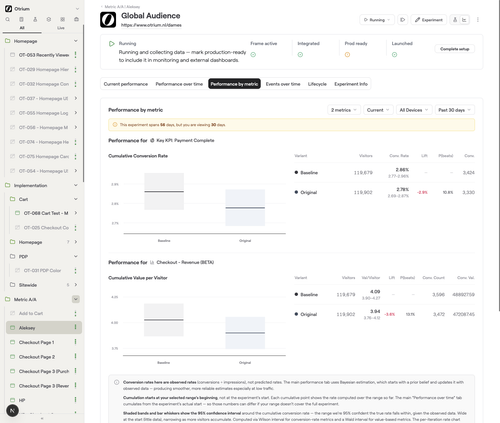The image size is (500, 423).
Task: Click the info icon in the bottom notes box
Action: tap(117, 382)
